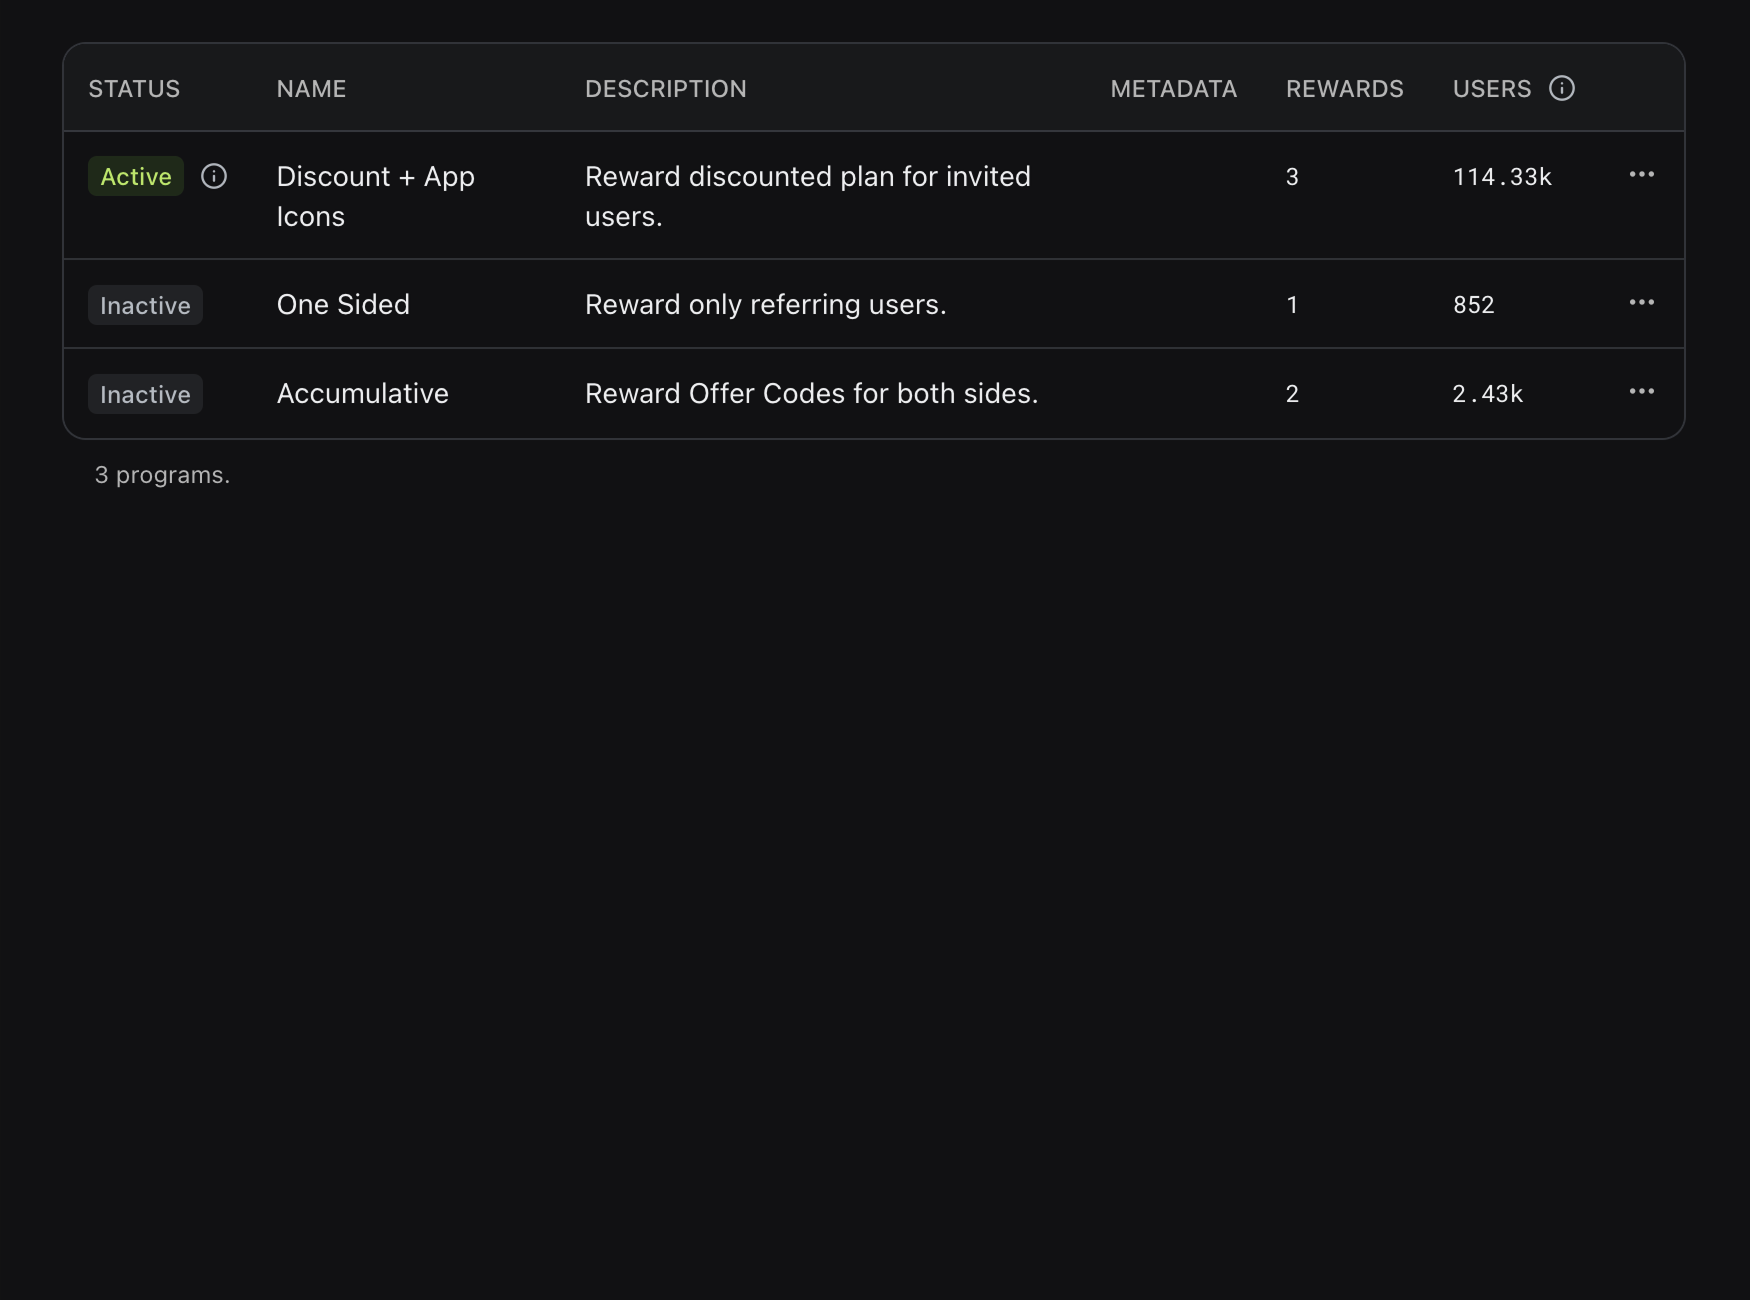Click the DESCRIPTION column header
Screen dimensions: 1750x1300
[666, 88]
